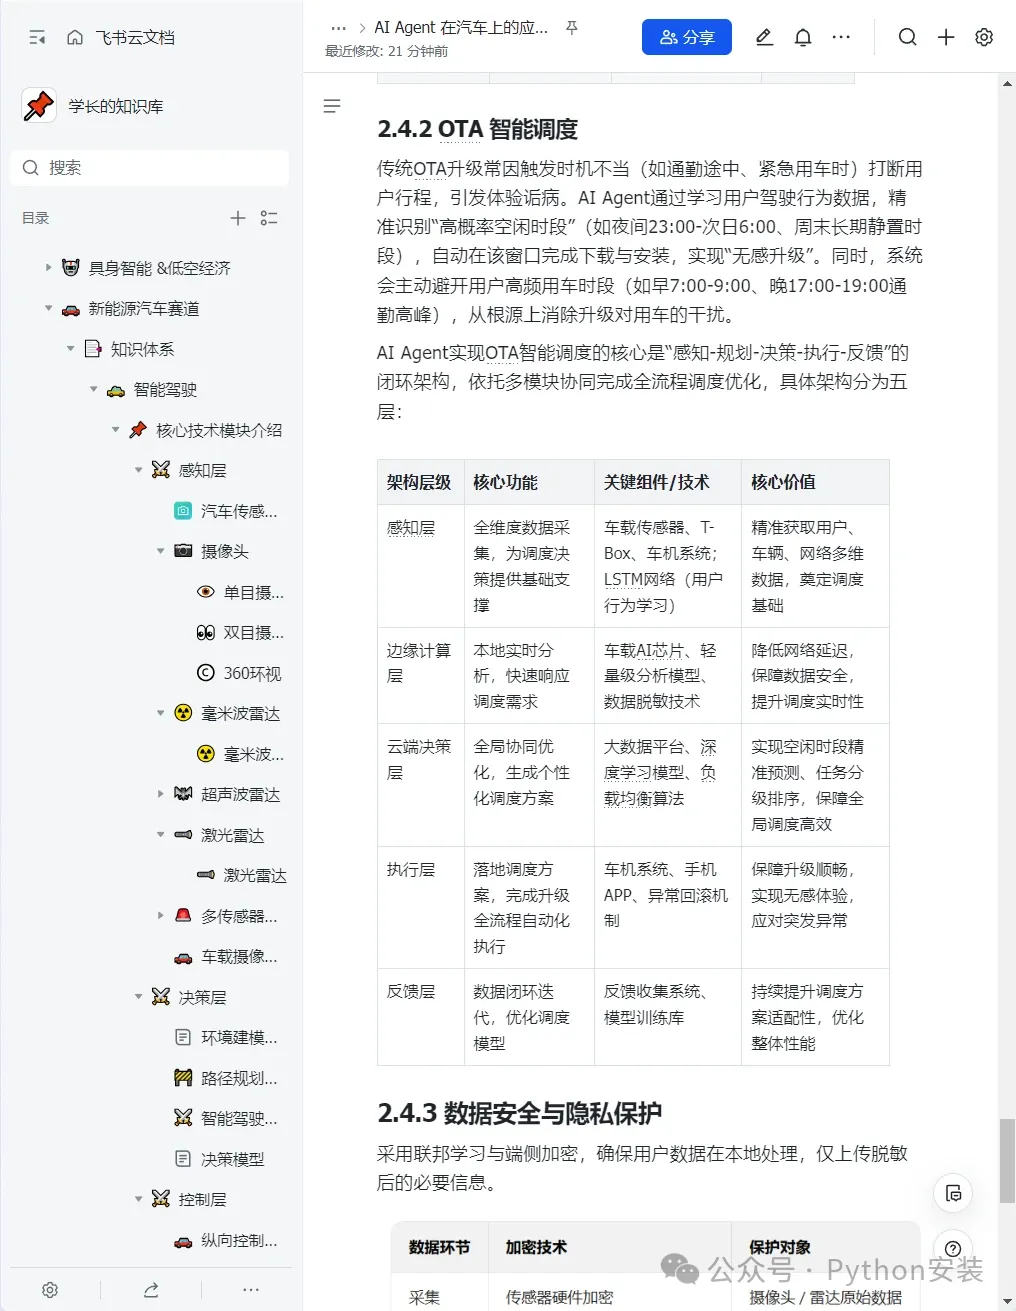Collapse the 智能驾驶 node
This screenshot has height=1311, width=1016.
coord(94,389)
